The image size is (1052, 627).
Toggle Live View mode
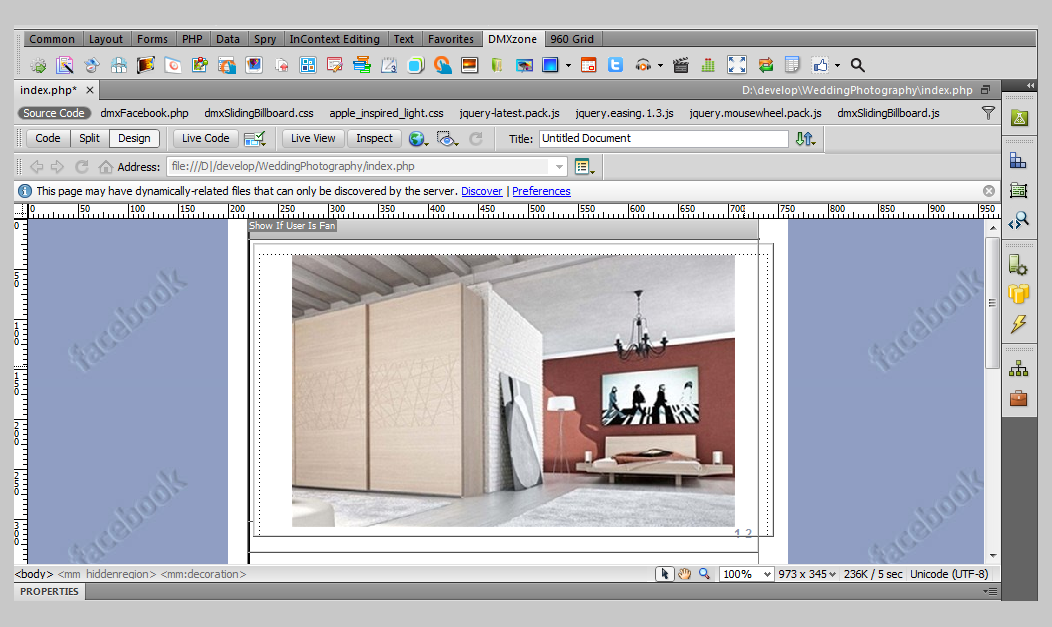[x=313, y=138]
